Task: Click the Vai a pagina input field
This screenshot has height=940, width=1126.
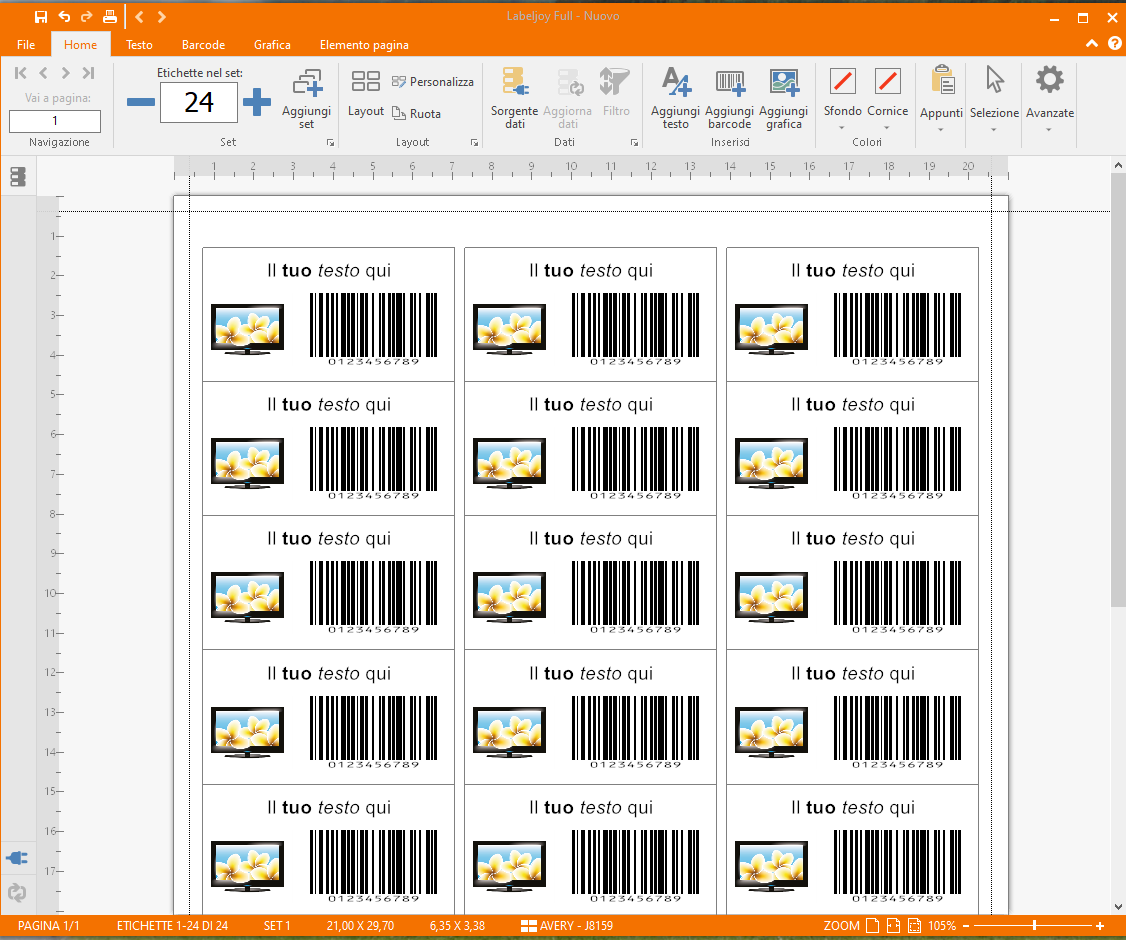Action: coord(55,121)
